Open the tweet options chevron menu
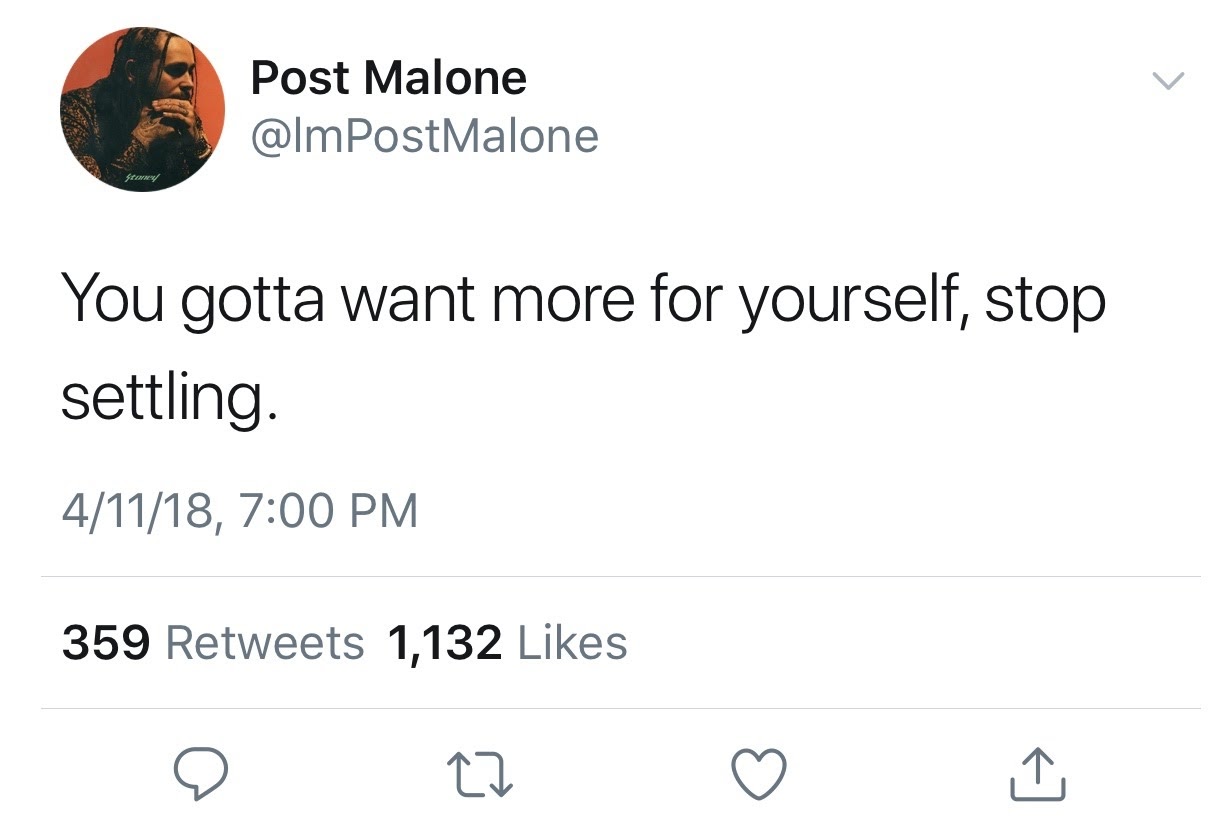The width and height of the screenshot is (1224, 838). pyautogui.click(x=1168, y=80)
